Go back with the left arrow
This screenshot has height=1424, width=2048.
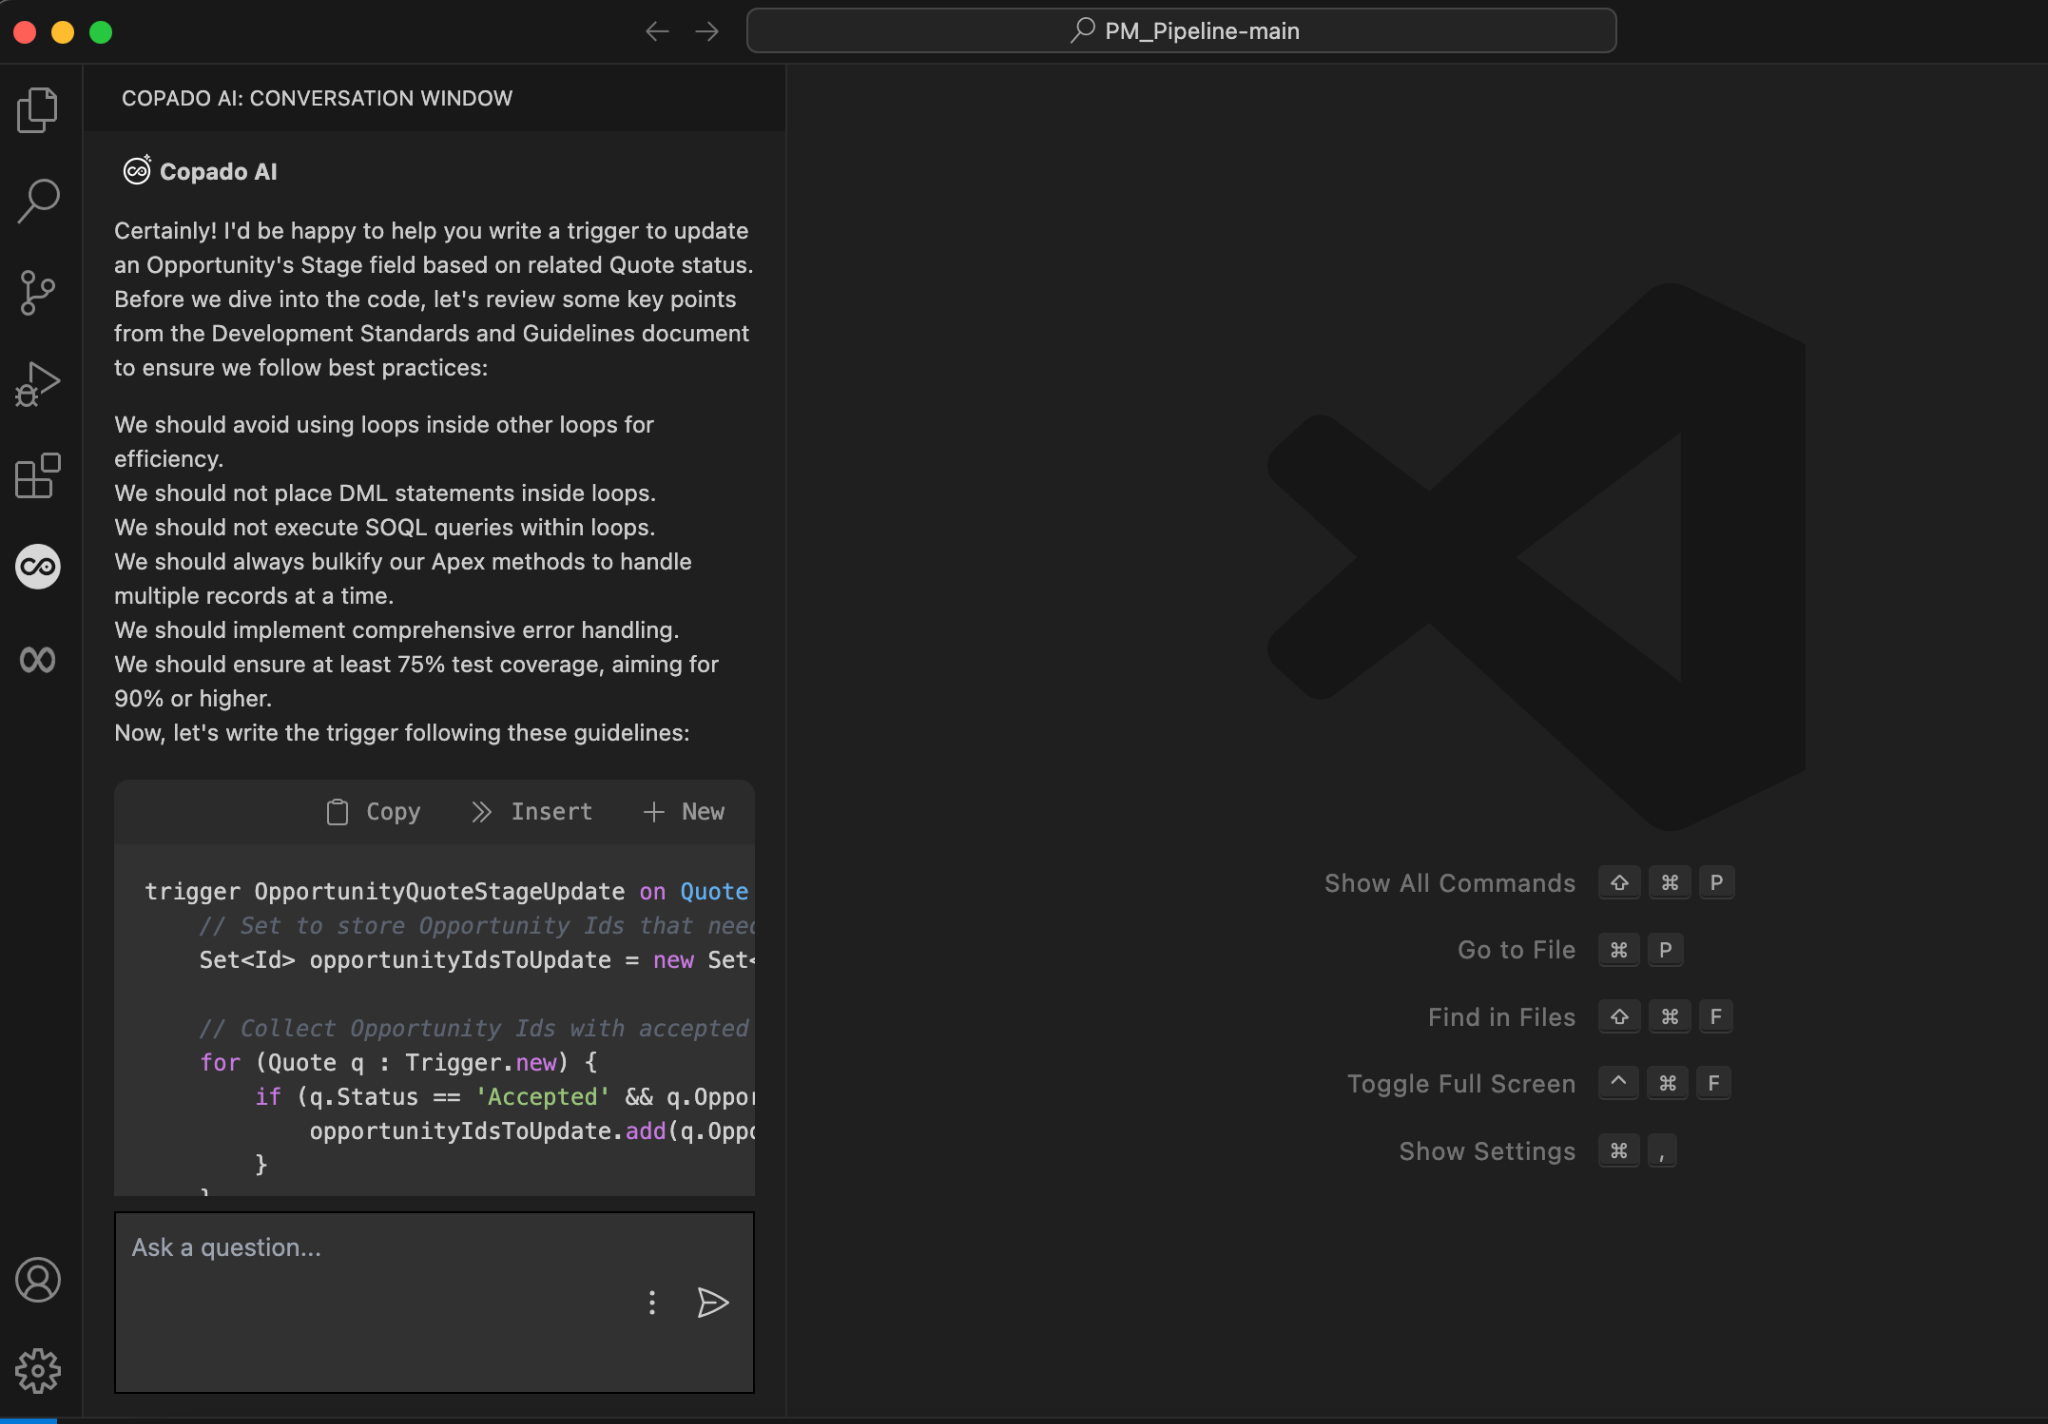[x=657, y=32]
